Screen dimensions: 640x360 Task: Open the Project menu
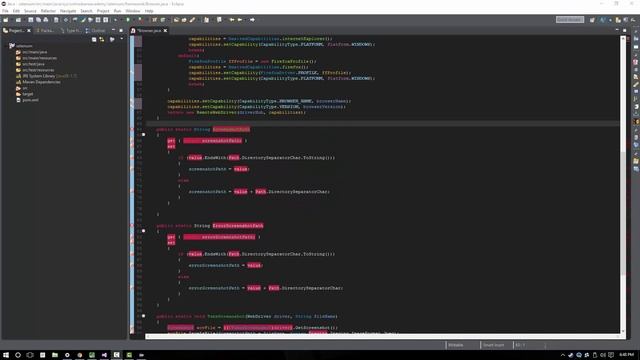[x=103, y=11]
